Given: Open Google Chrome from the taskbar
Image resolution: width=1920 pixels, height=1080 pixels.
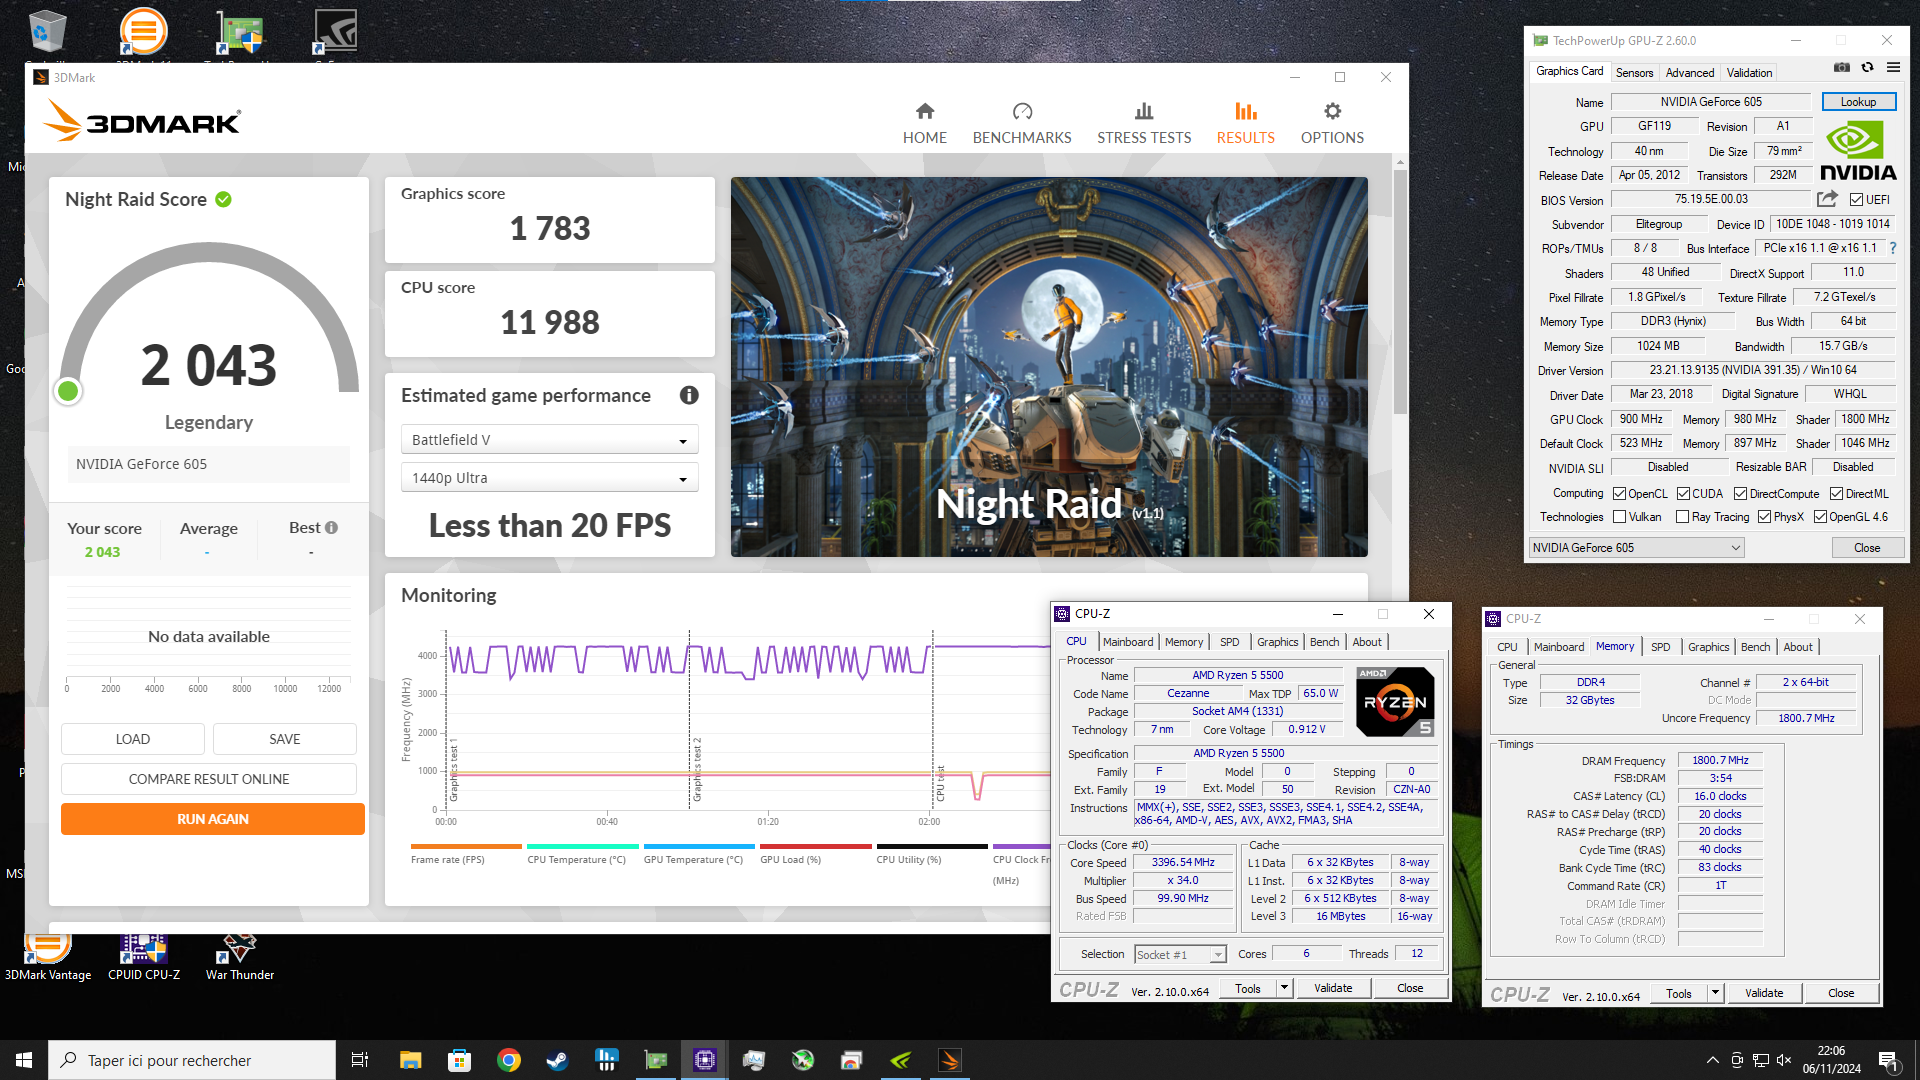Looking at the screenshot, I should point(508,1060).
